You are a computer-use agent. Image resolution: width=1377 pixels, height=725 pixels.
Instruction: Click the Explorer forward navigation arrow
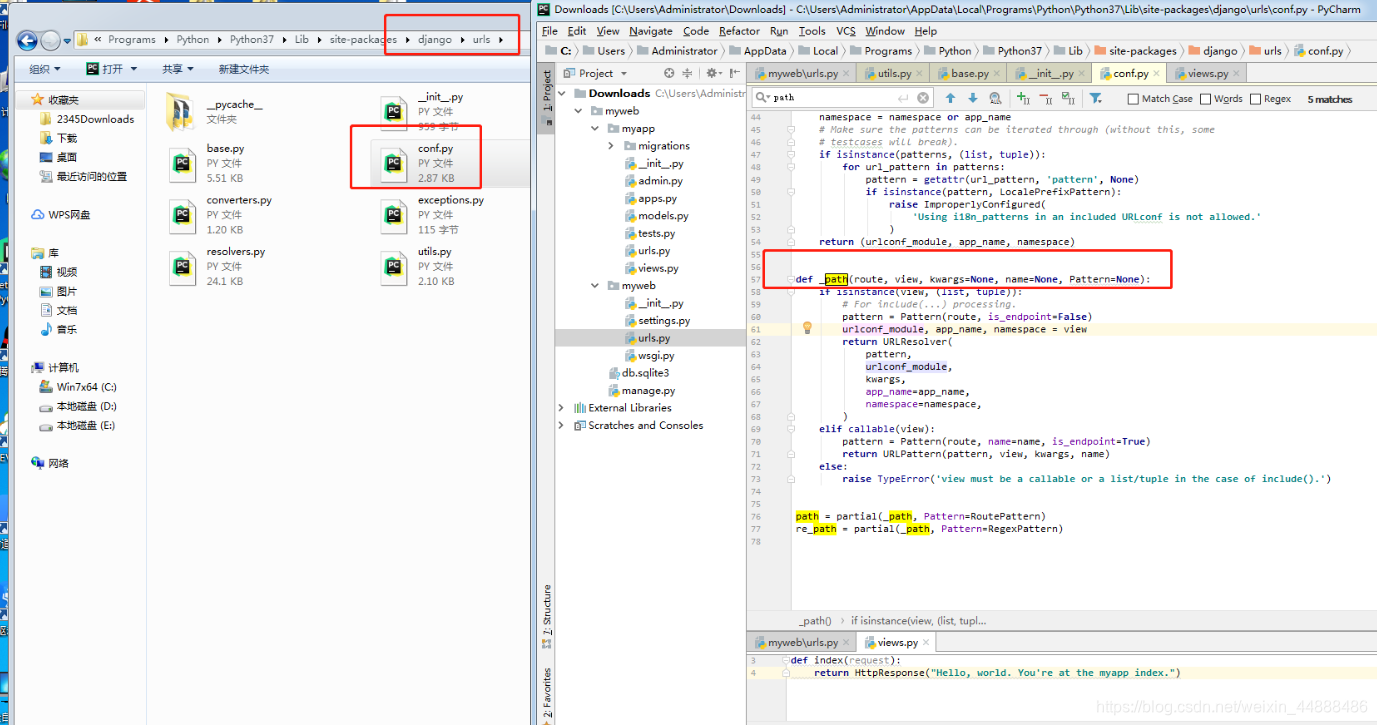[x=51, y=40]
